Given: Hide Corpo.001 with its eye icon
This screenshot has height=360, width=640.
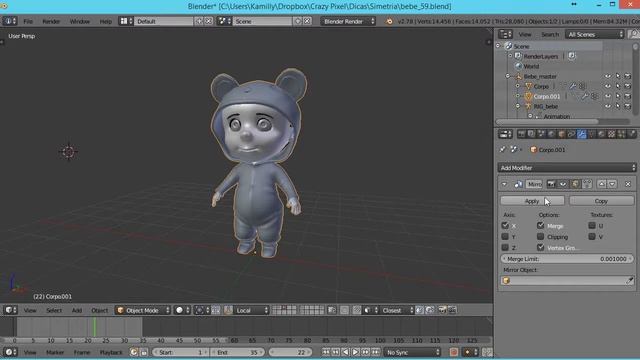Looking at the screenshot, I should (608, 96).
